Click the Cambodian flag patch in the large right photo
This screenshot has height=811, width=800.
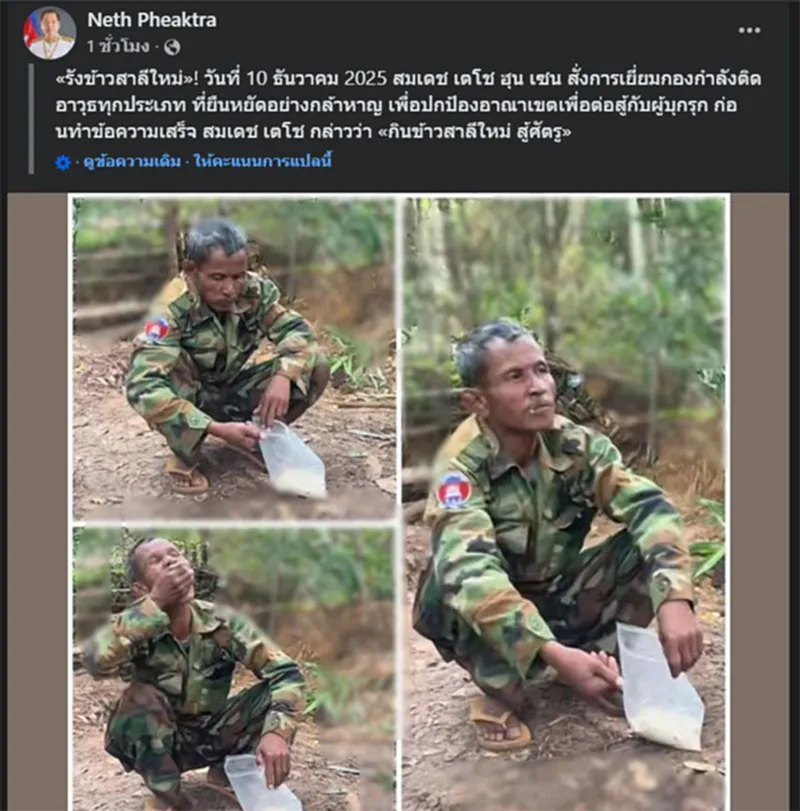[454, 490]
